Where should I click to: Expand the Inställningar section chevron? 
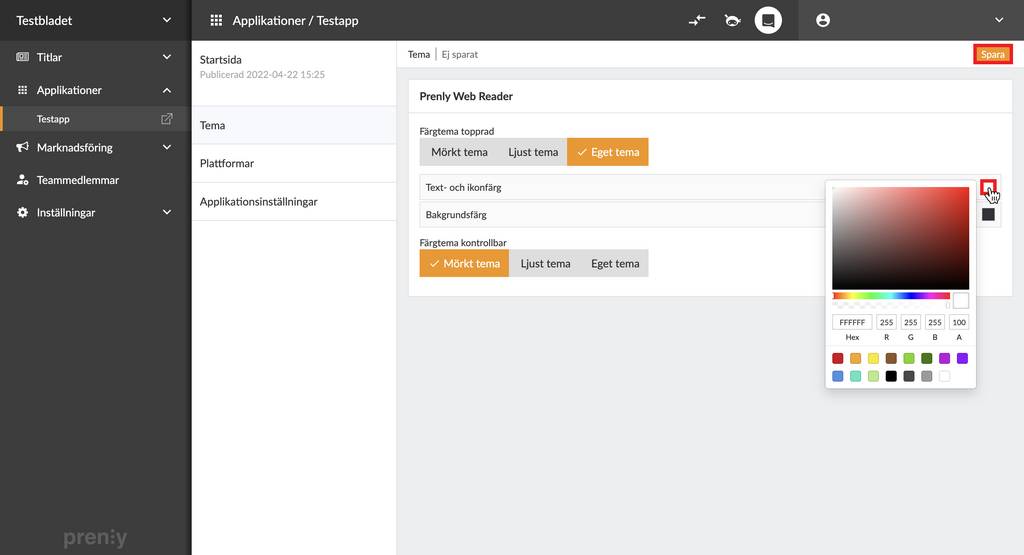(x=167, y=212)
